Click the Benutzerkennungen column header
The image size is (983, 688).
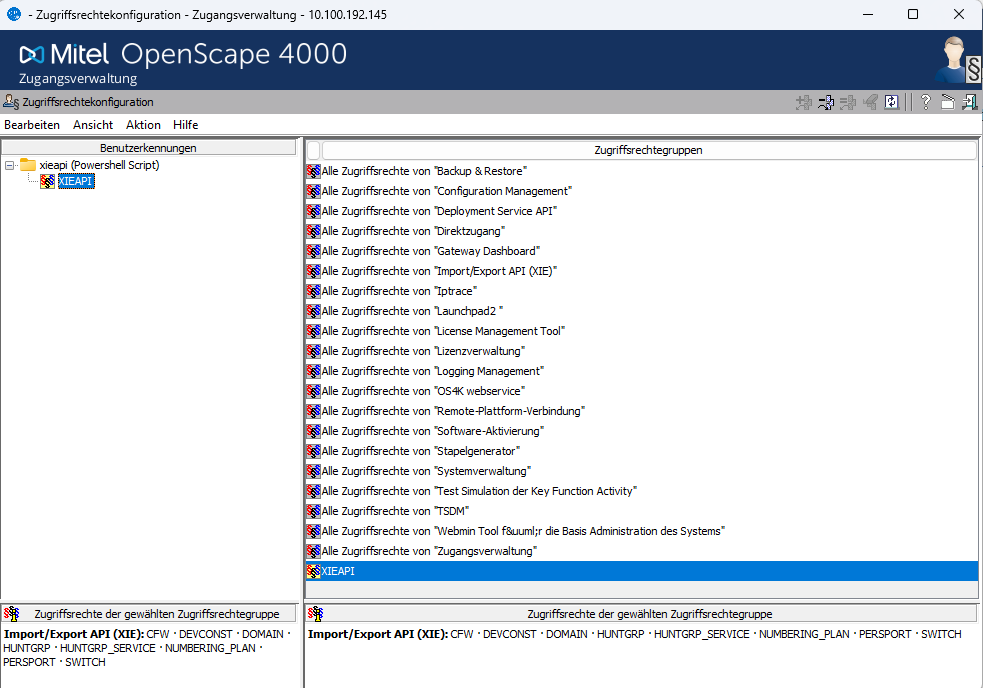(149, 148)
